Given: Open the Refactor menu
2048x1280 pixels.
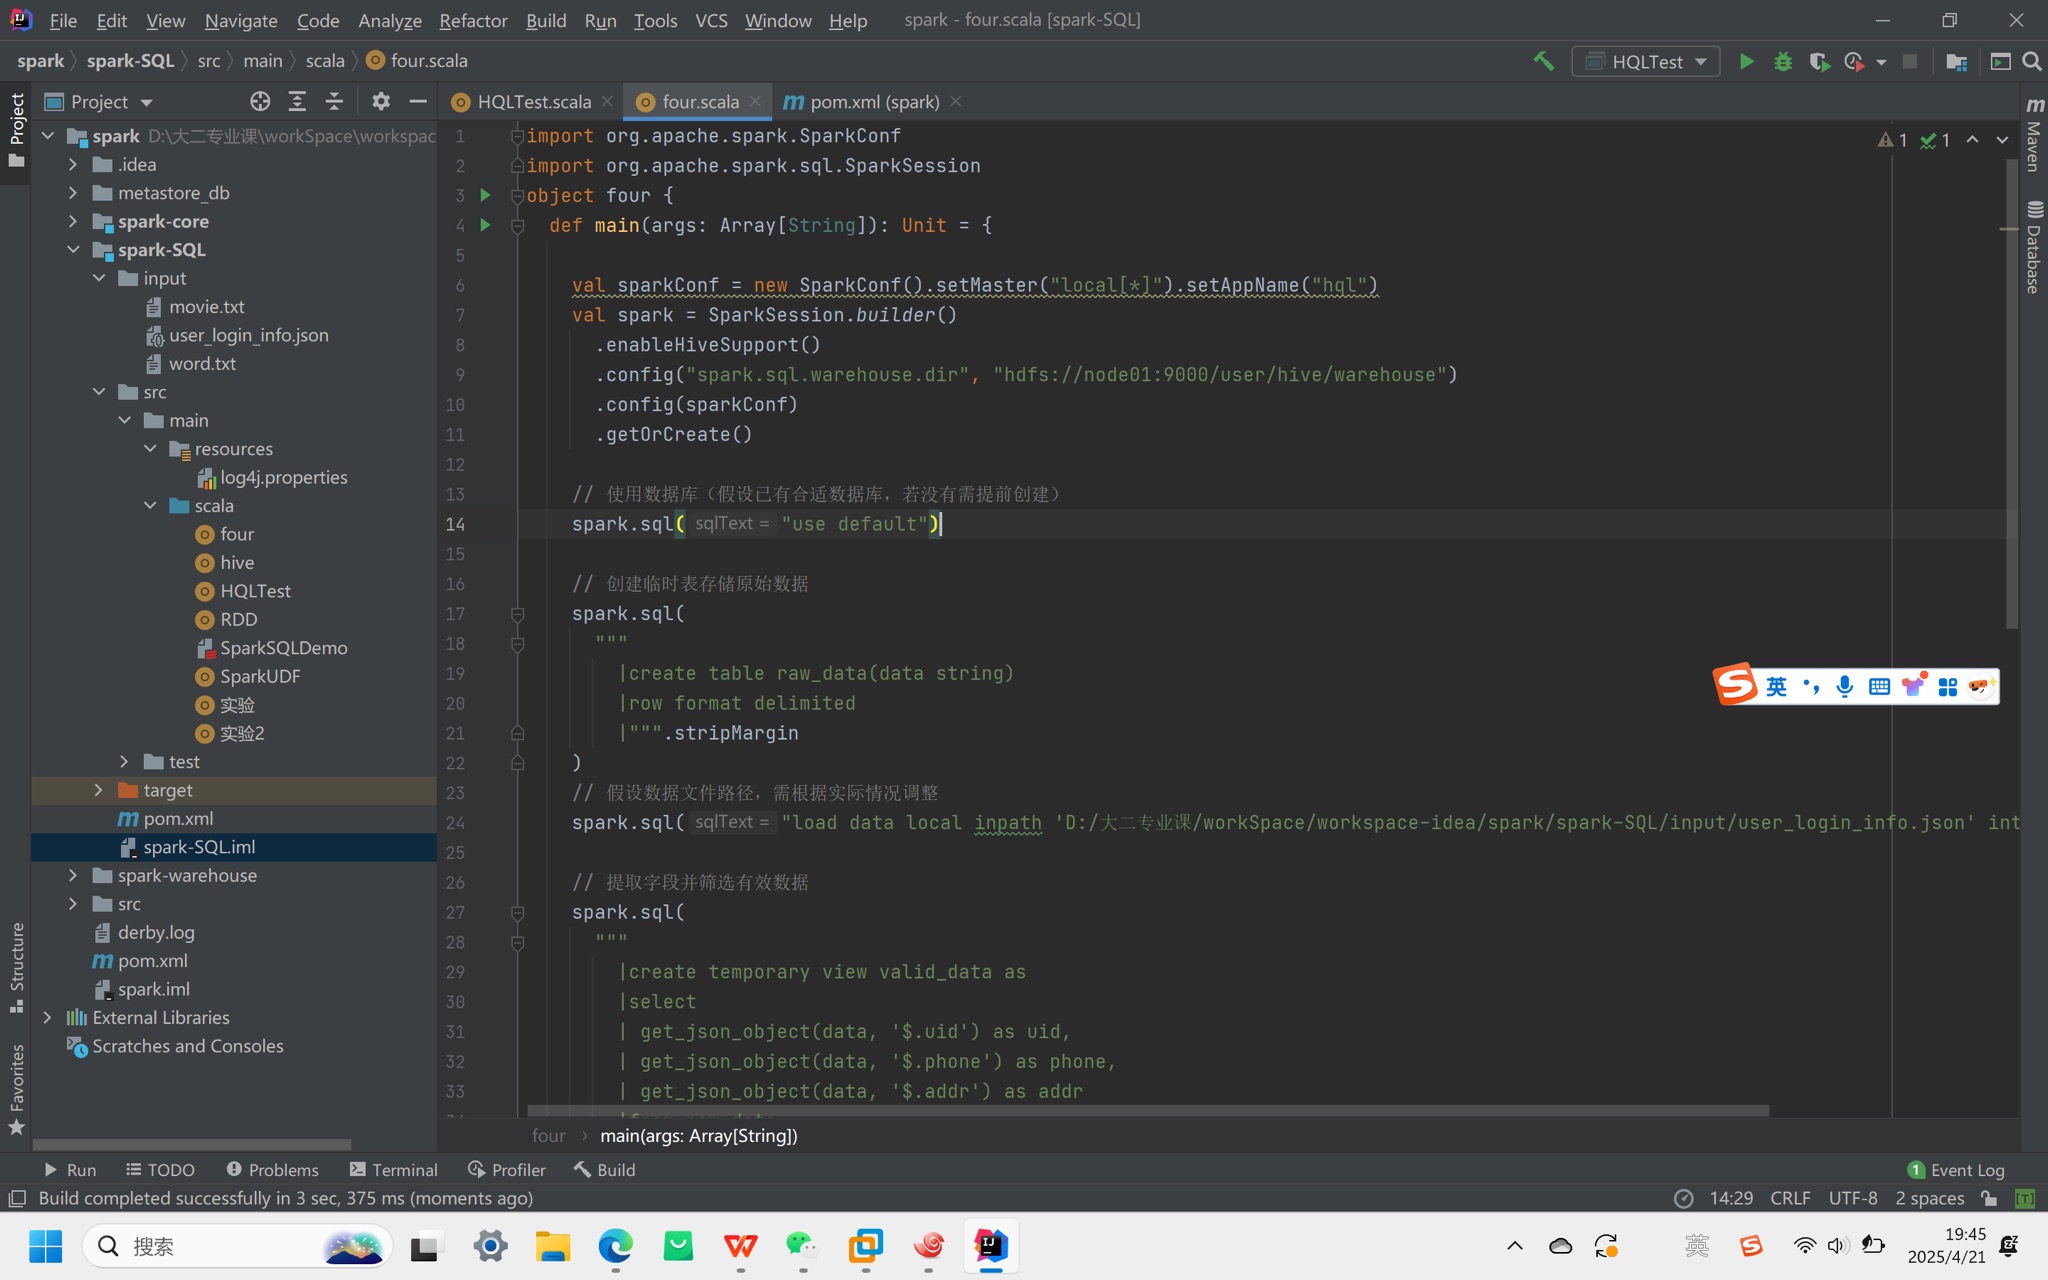Looking at the screenshot, I should pos(473,20).
